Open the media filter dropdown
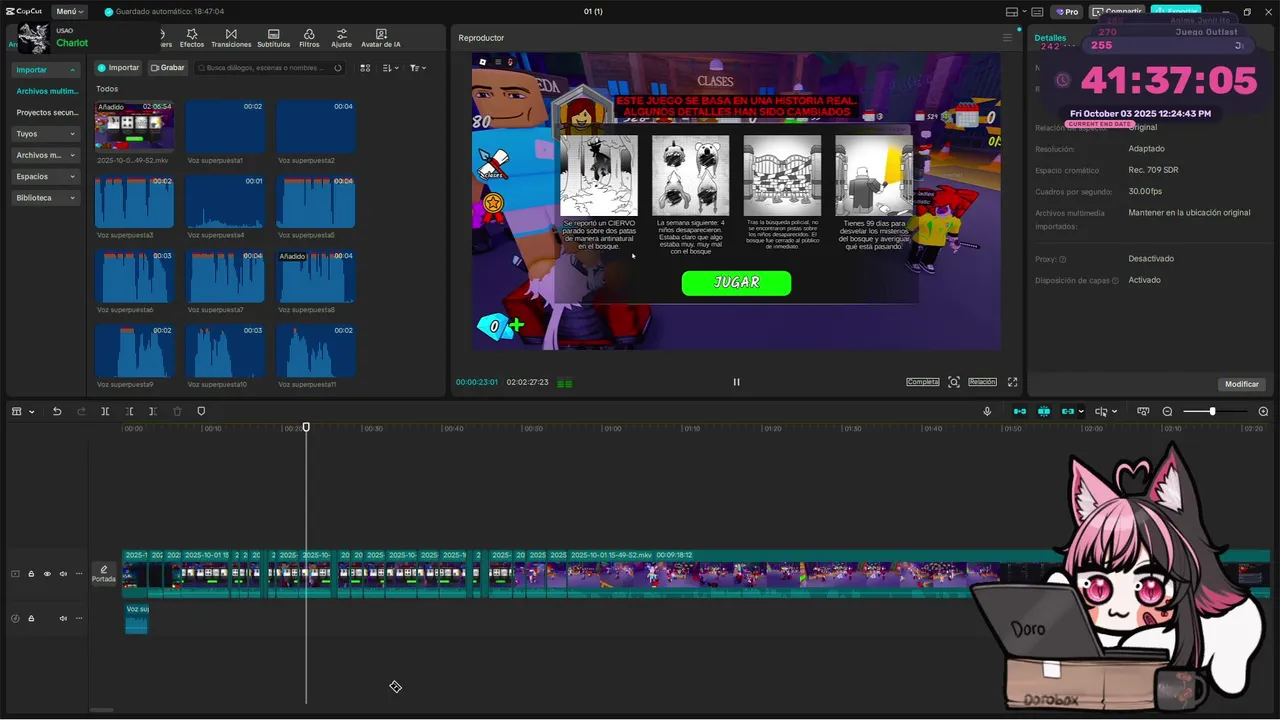 tap(418, 68)
